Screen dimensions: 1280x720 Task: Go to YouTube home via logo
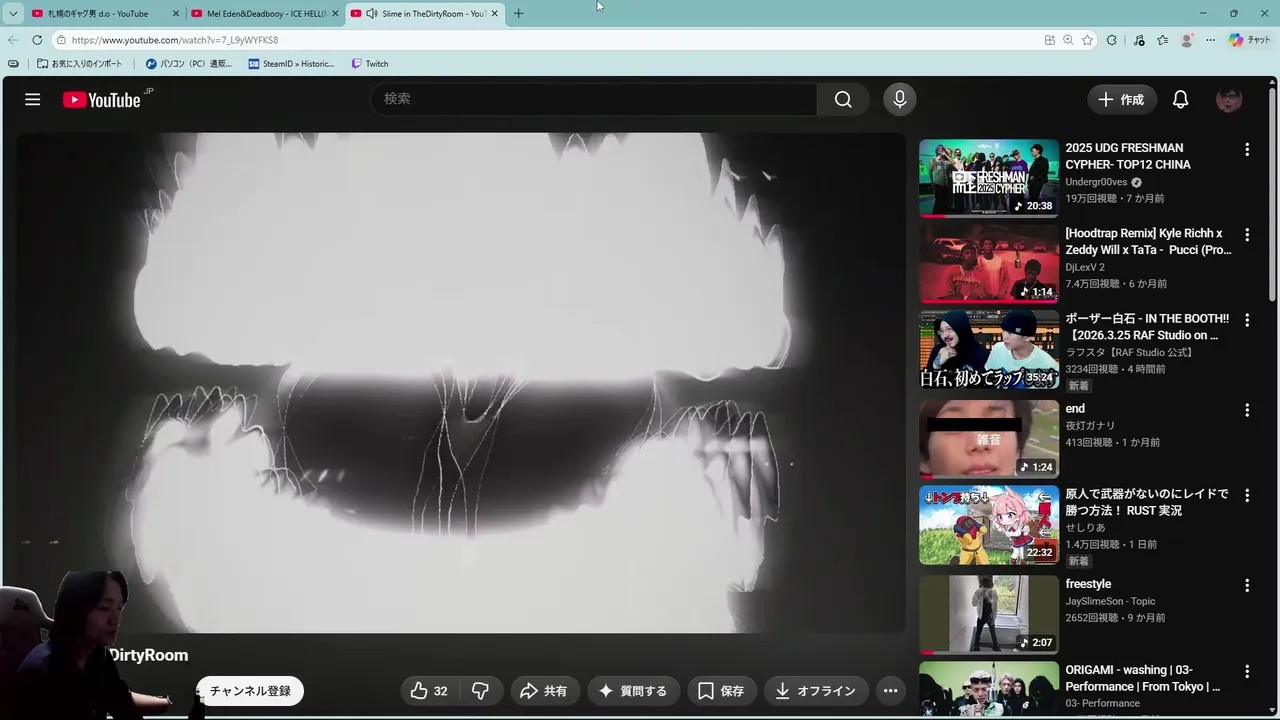[x=102, y=99]
